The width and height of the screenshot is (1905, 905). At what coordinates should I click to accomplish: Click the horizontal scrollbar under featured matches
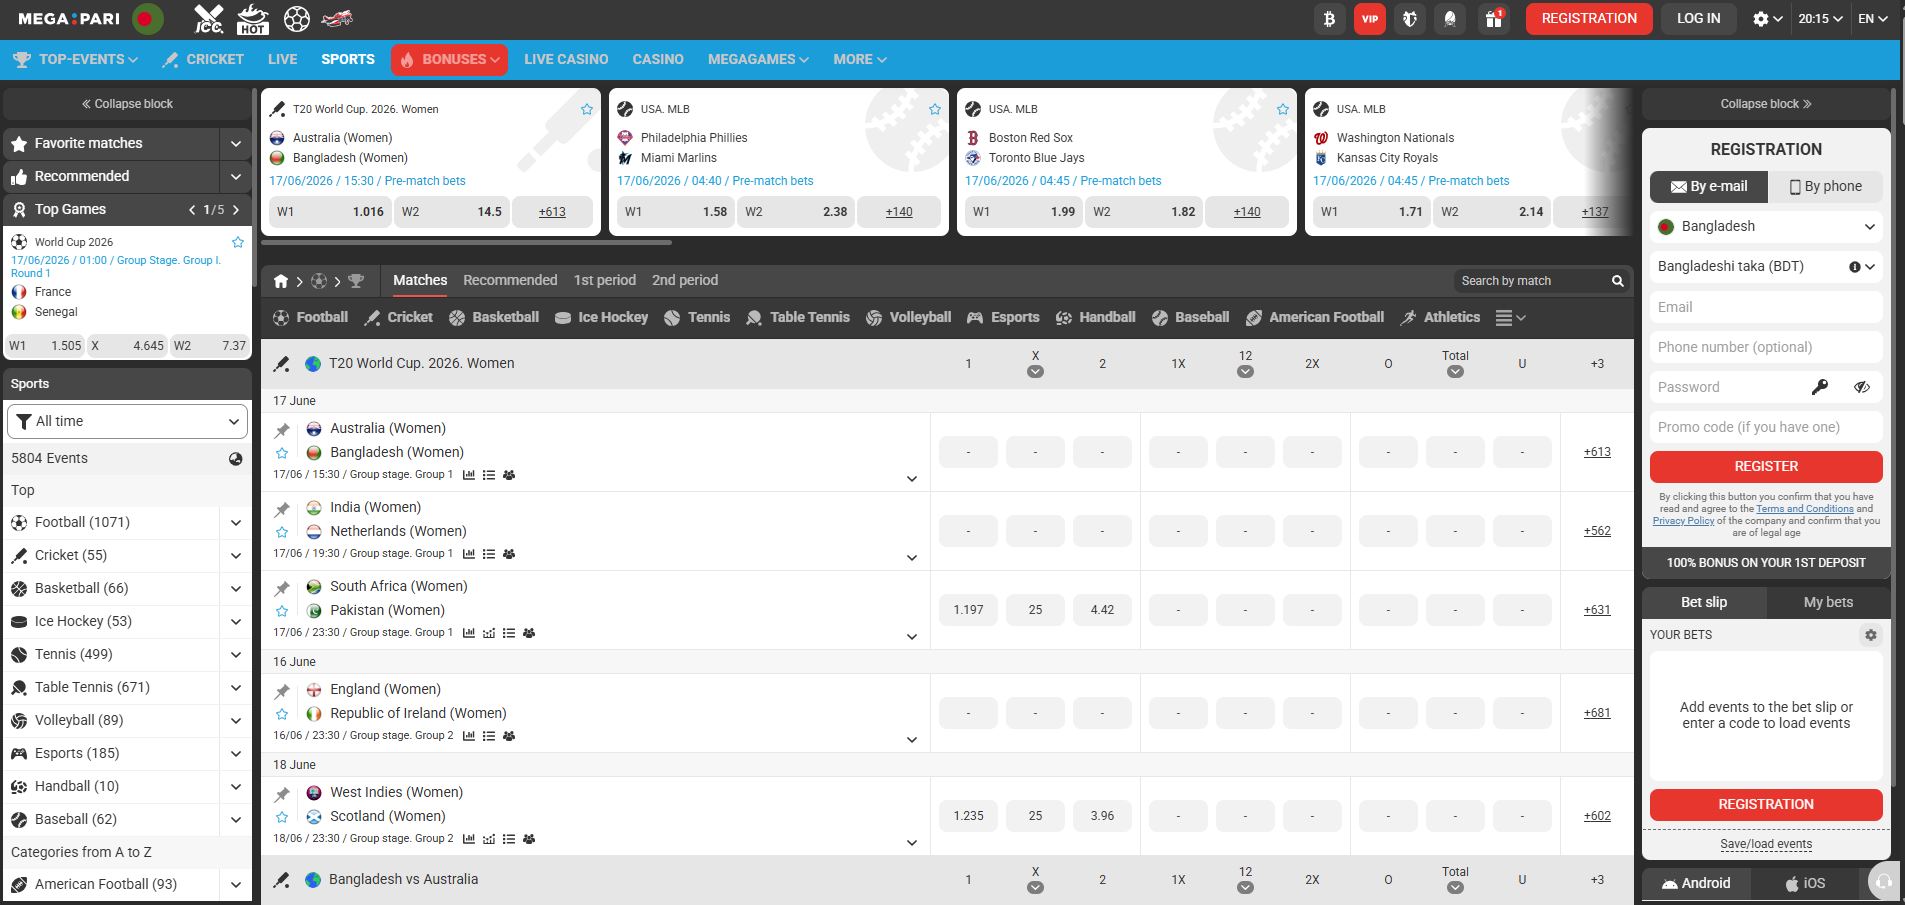pos(468,242)
